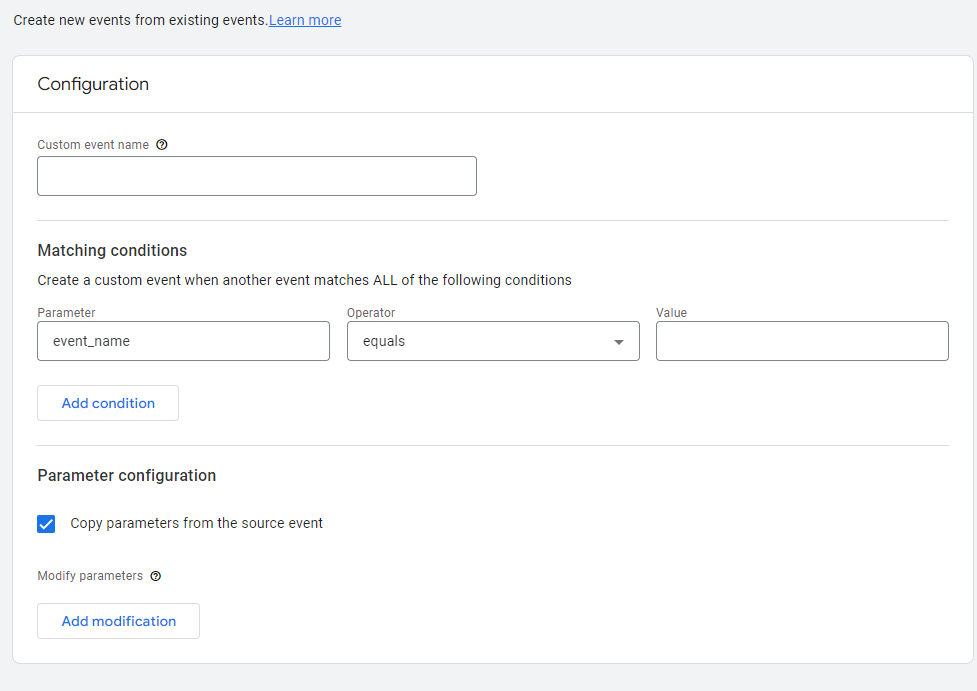This screenshot has width=977, height=691.
Task: Click the Matching conditions section heading
Action: click(x=112, y=250)
